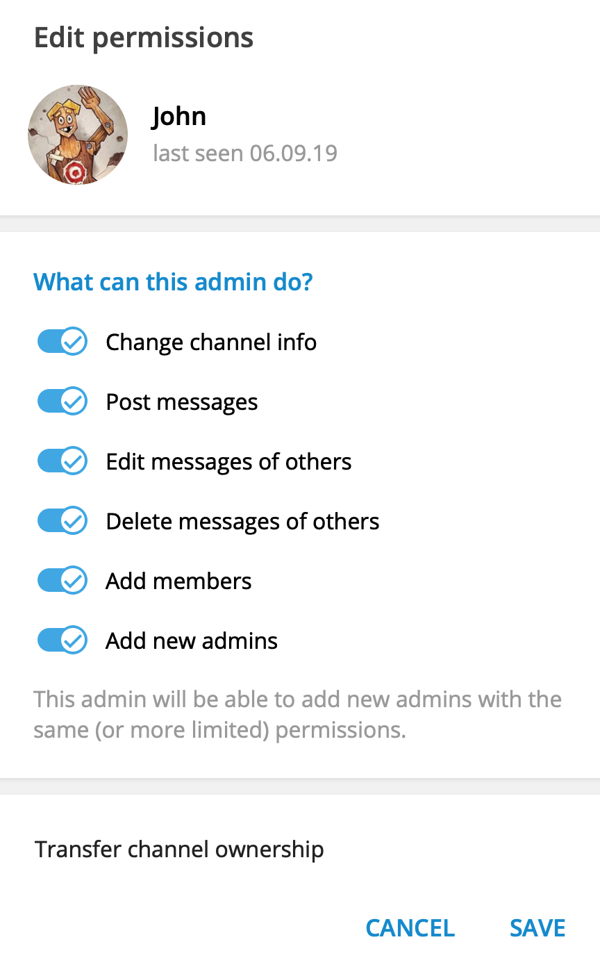
Task: Switch off the Add members permission toggle
Action: tap(62, 581)
